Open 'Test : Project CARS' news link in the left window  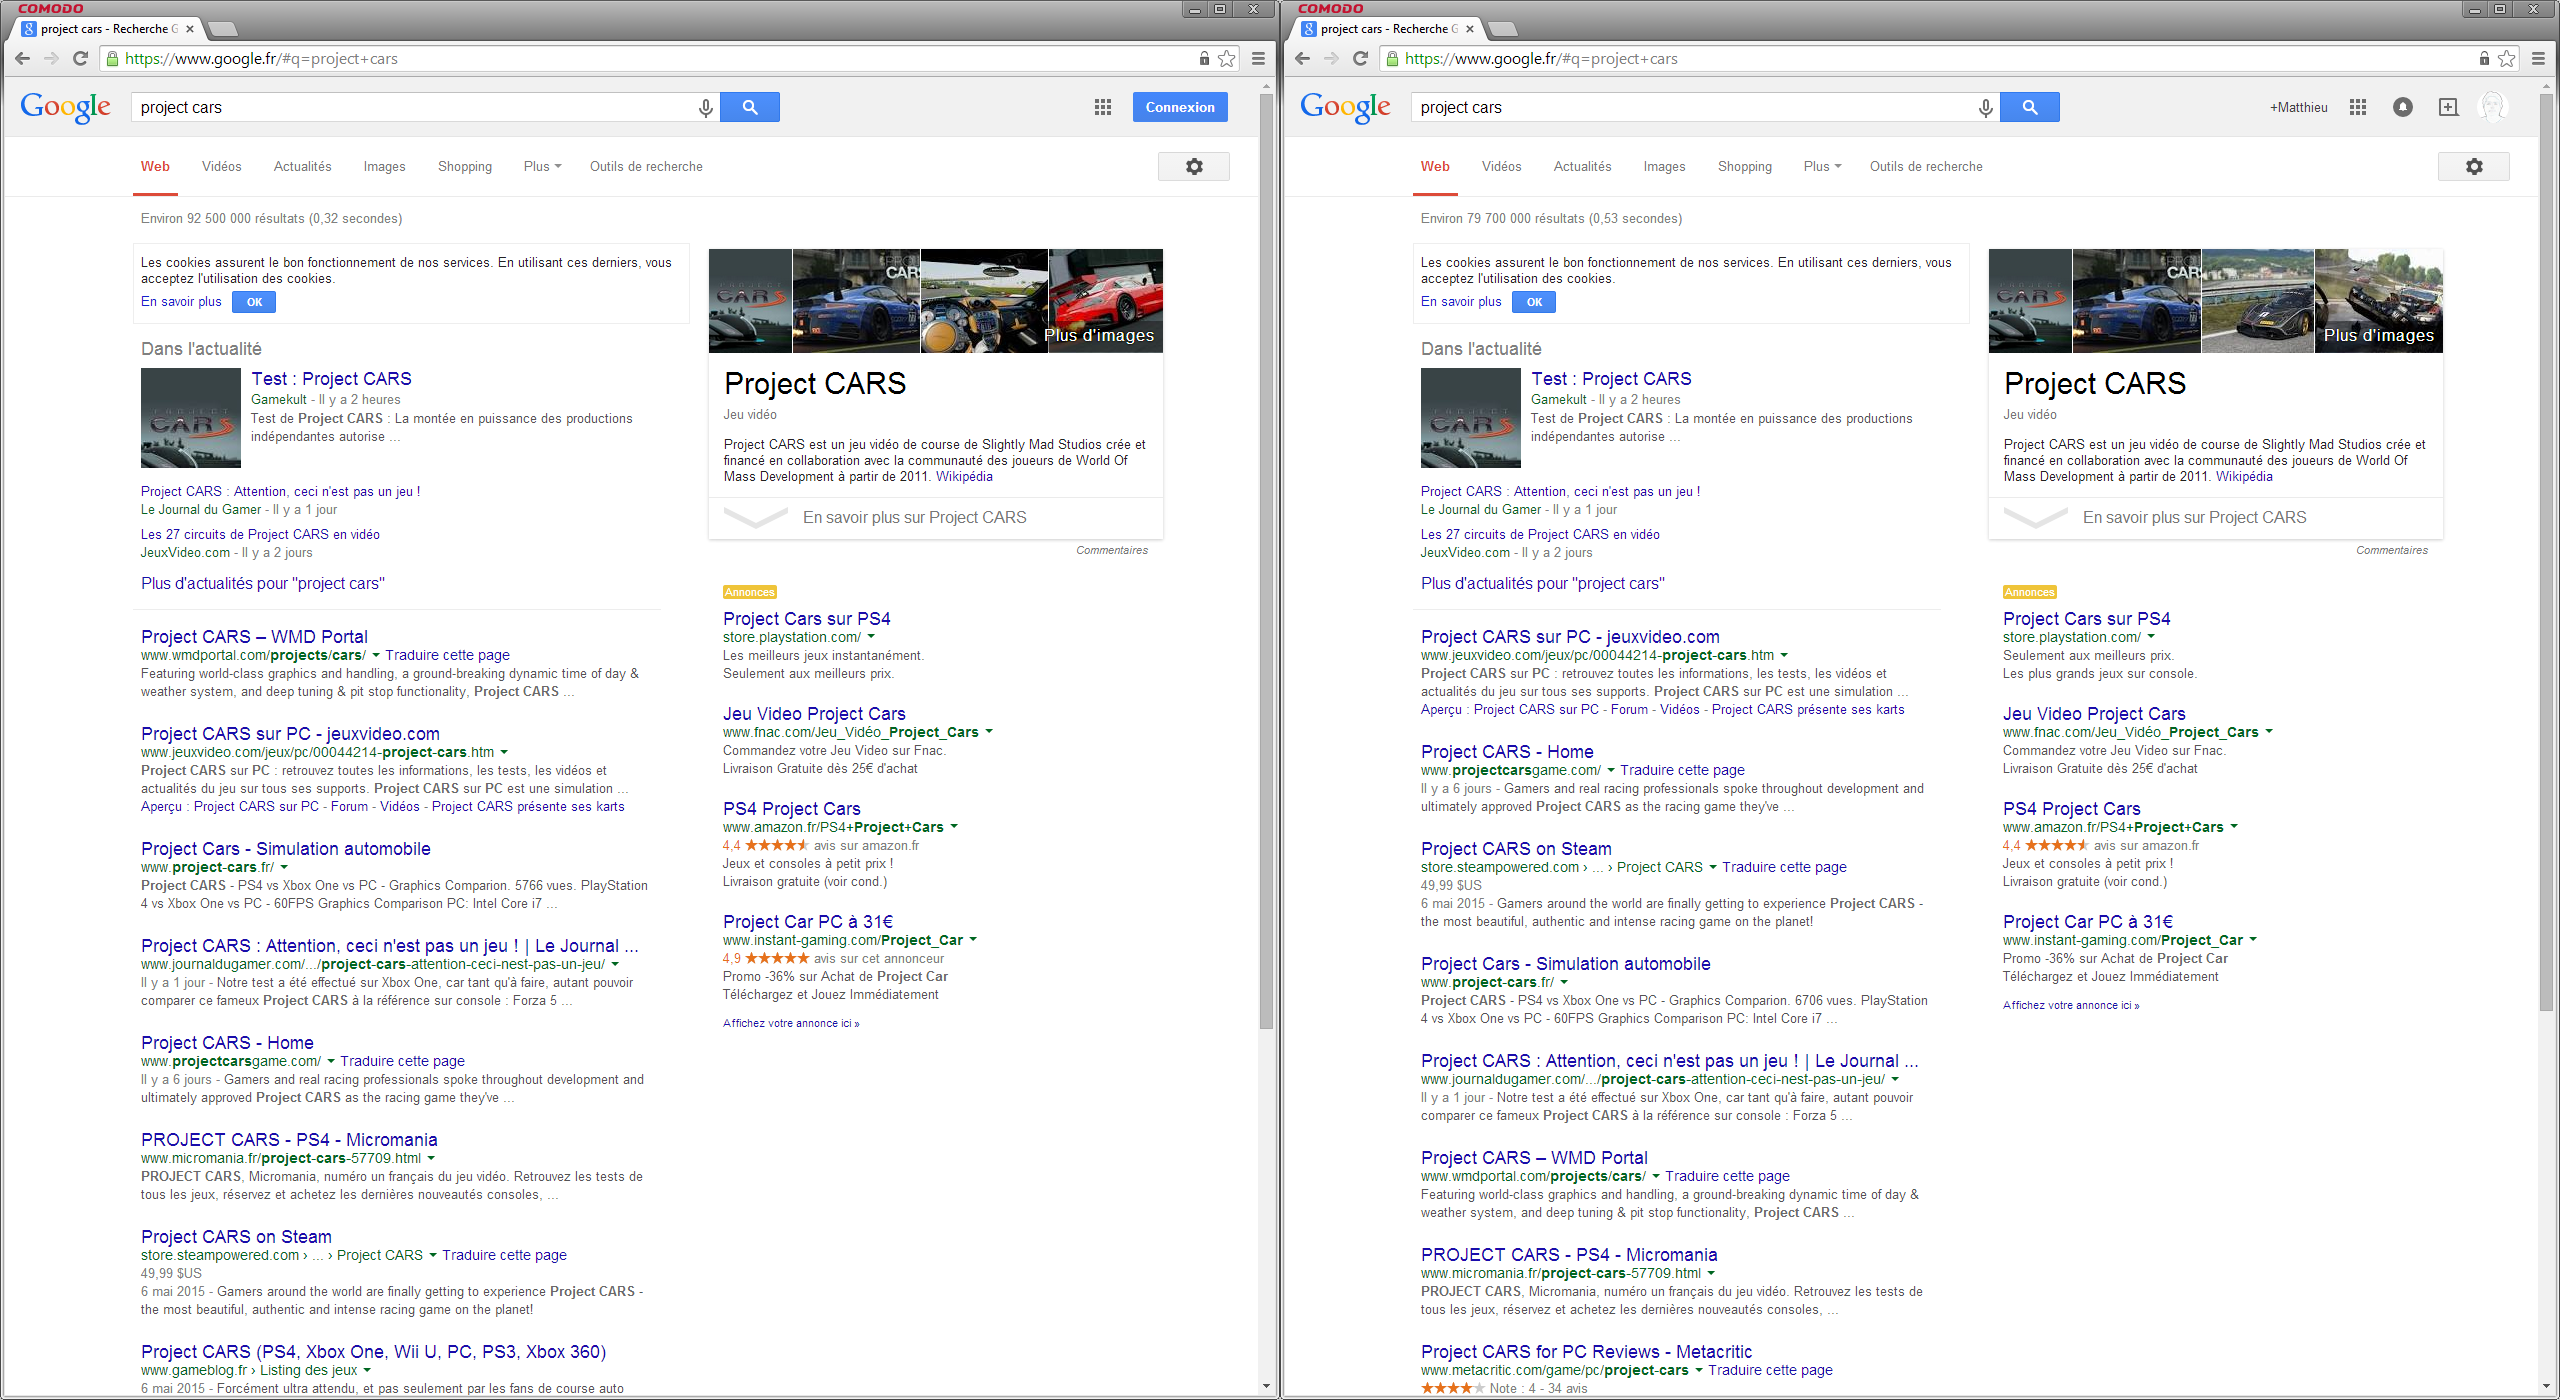click(331, 379)
